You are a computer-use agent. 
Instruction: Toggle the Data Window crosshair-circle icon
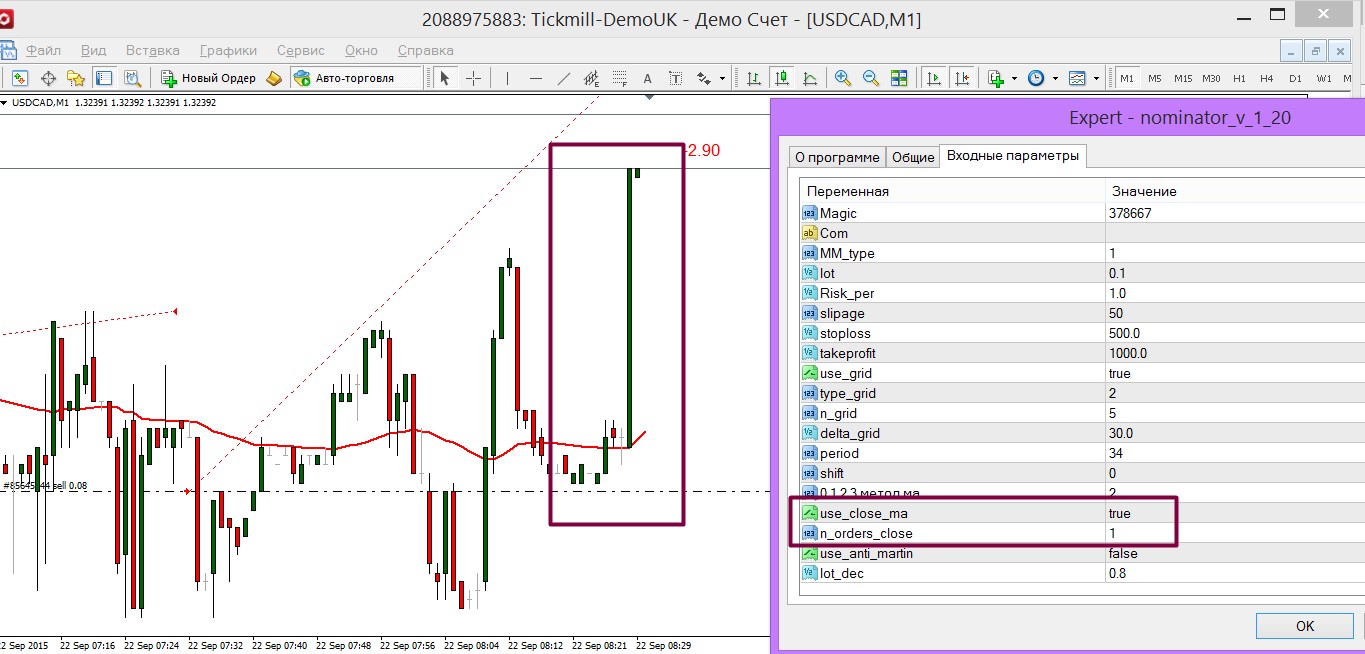[48, 78]
